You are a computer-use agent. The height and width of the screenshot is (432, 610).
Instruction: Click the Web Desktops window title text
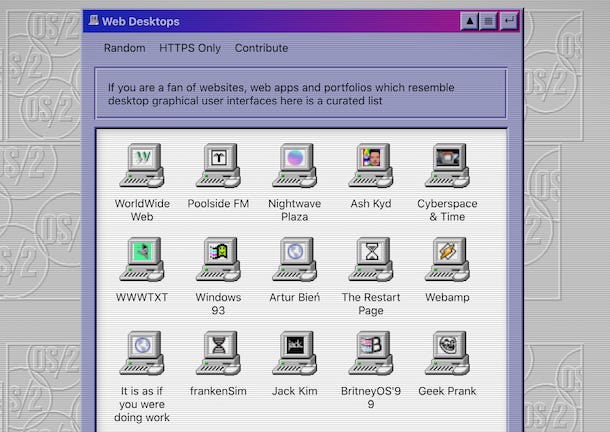(x=140, y=21)
